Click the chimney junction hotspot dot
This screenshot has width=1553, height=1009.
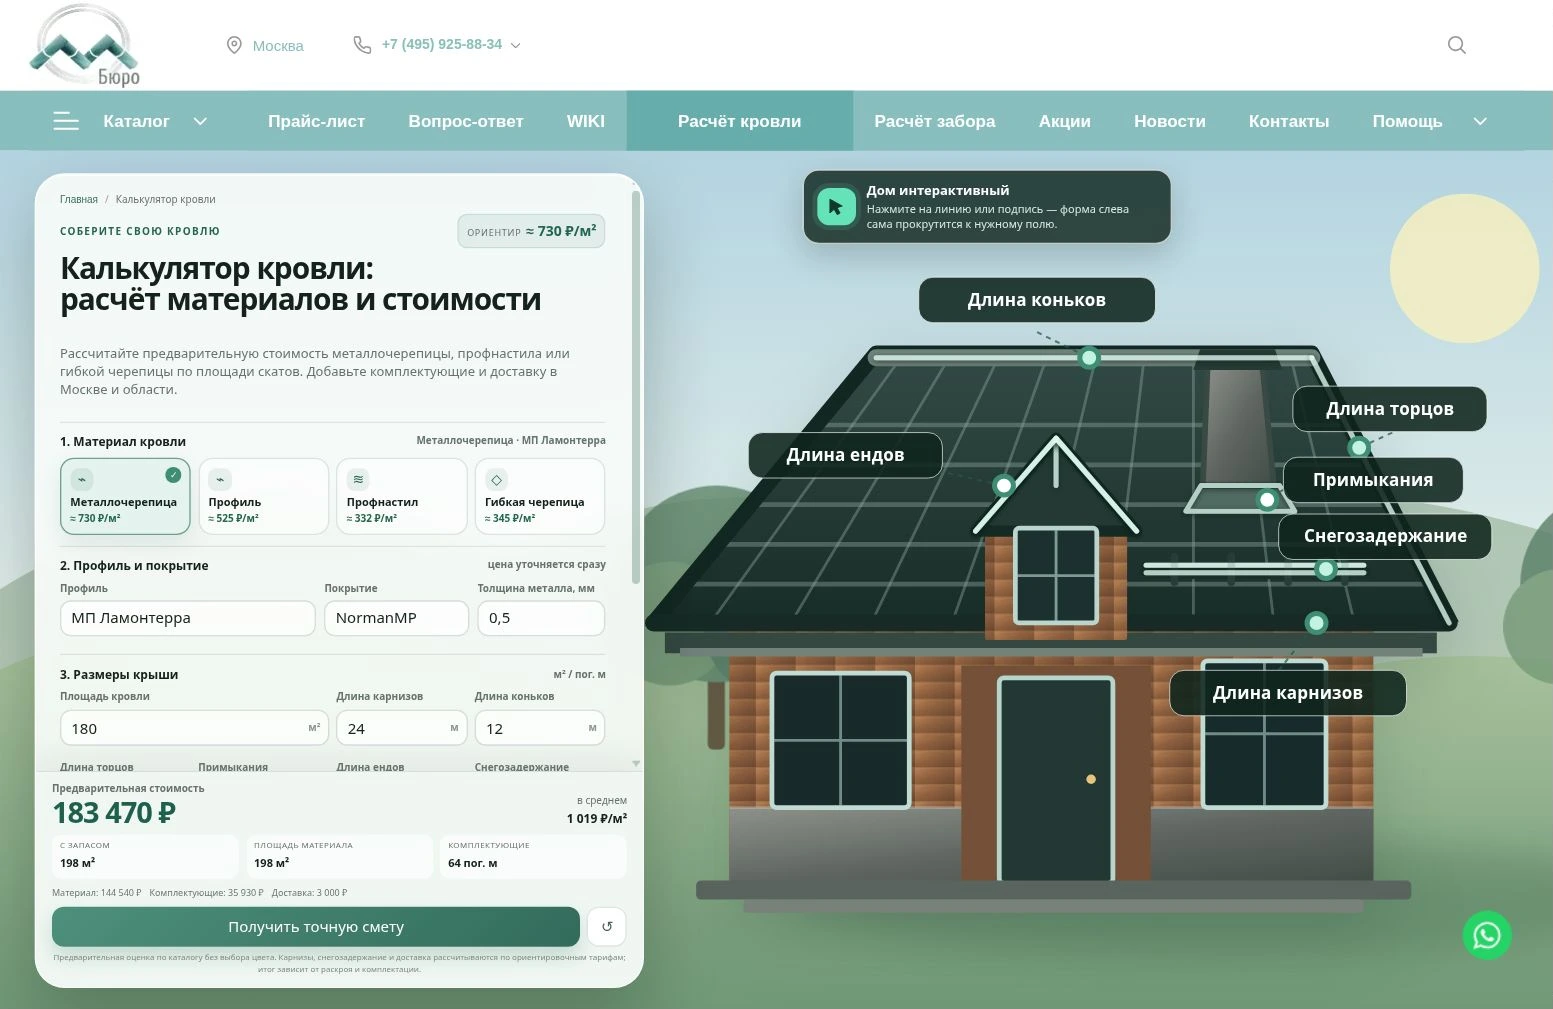[x=1267, y=499]
